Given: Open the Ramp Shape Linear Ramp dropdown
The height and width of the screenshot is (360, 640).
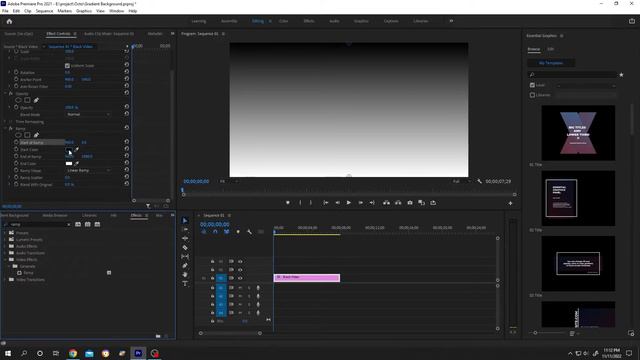Looking at the screenshot, I should pyautogui.click(x=88, y=170).
